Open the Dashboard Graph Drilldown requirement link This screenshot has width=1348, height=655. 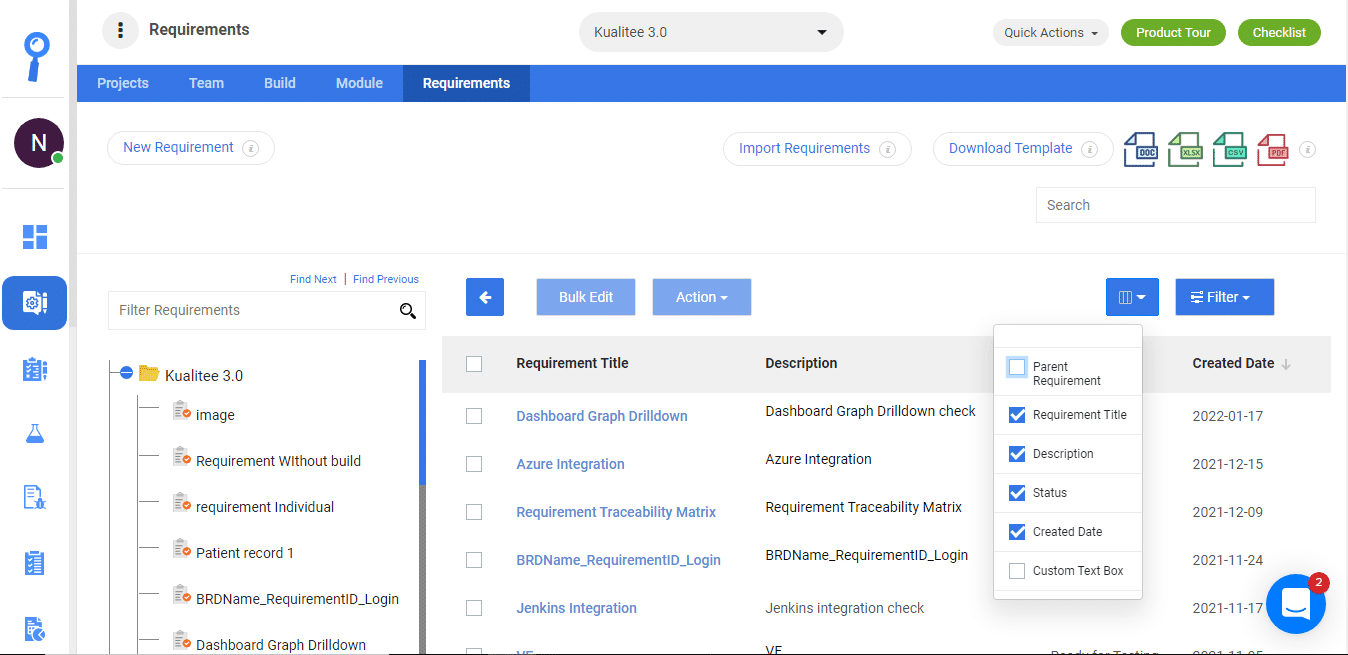601,415
